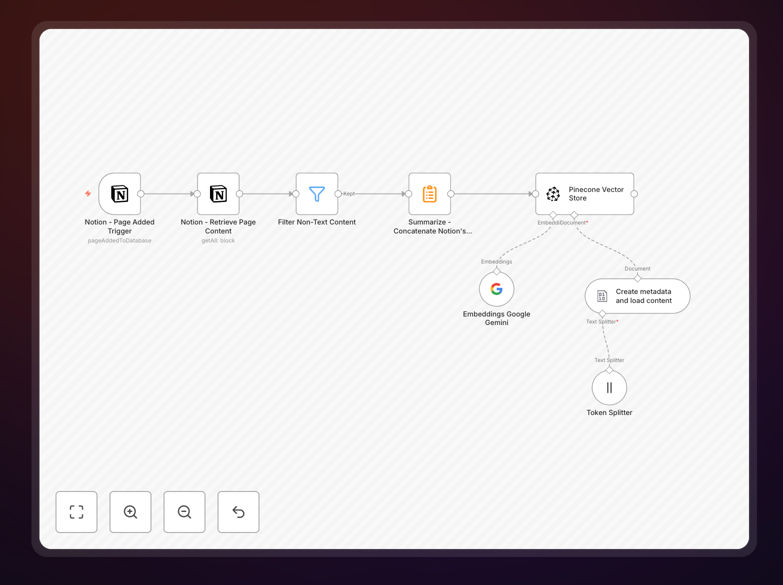
Task: Select the Notion Page Added Trigger node
Action: click(x=119, y=194)
